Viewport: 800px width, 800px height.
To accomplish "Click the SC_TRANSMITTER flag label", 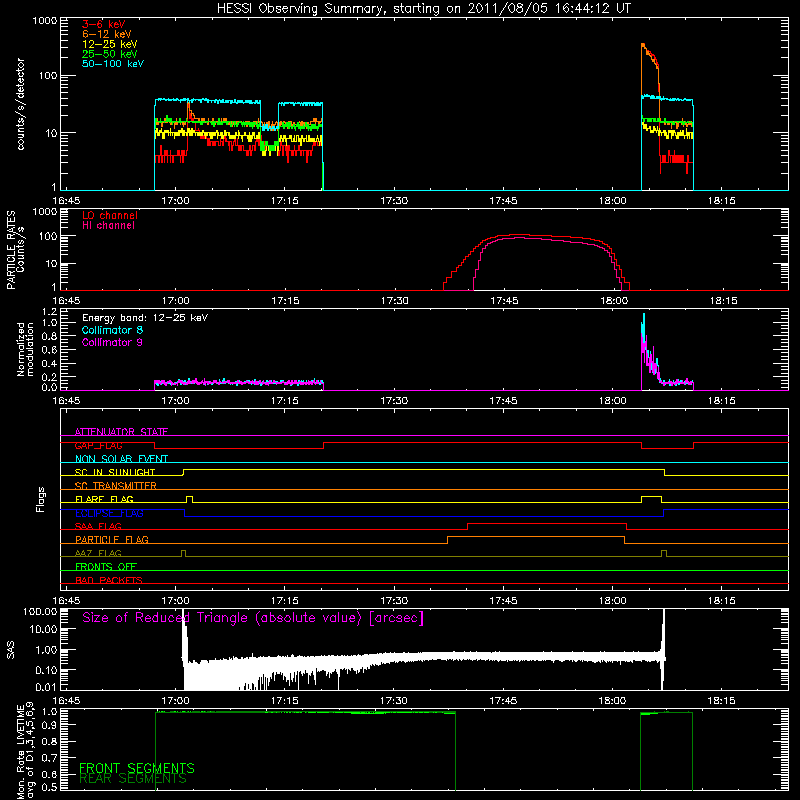I will [x=116, y=486].
